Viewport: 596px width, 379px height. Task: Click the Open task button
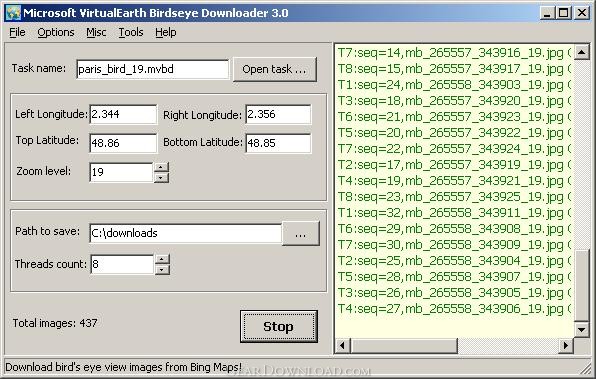(274, 69)
